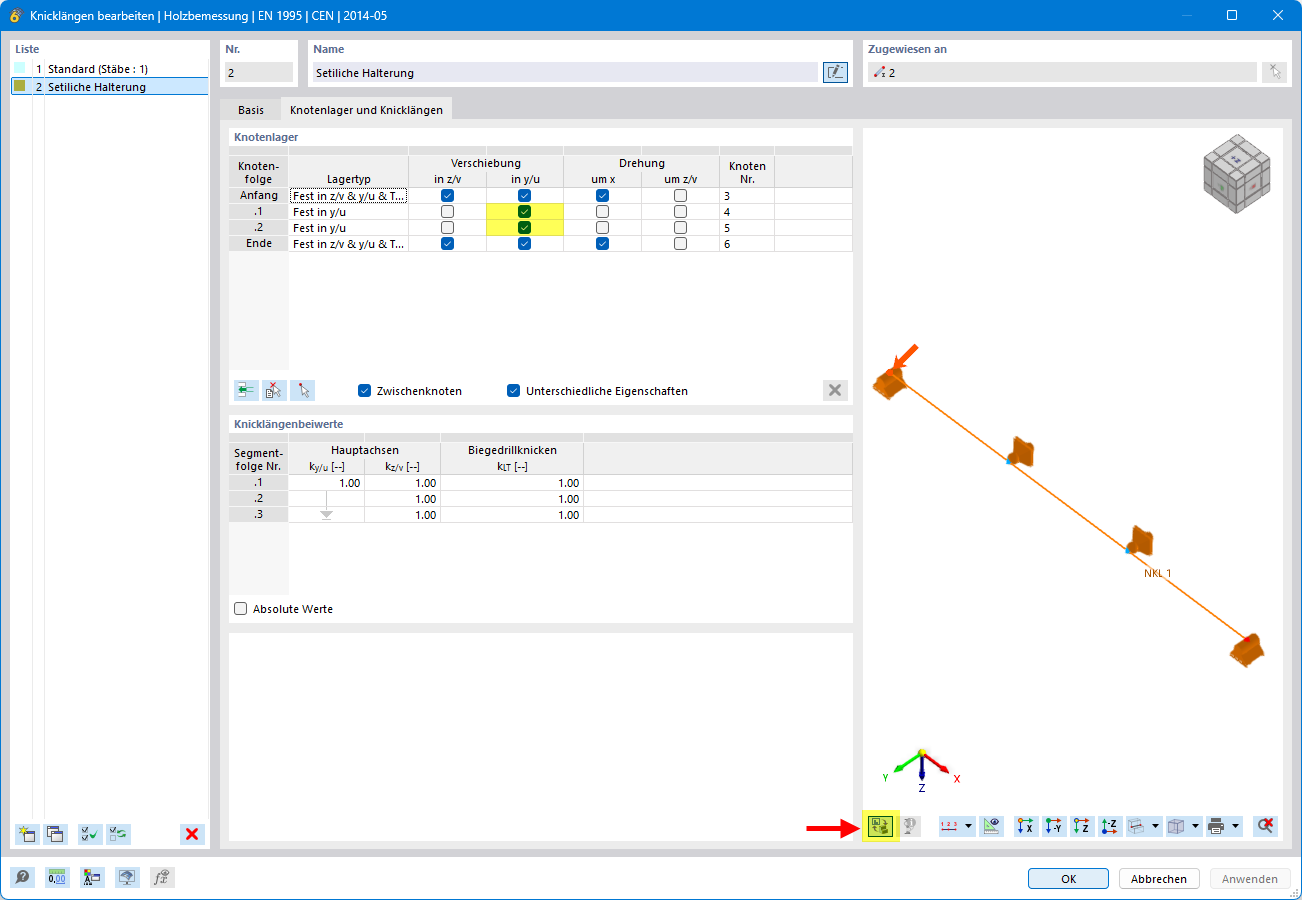Toggle 'in z/v' checkbox in the Ende row
Image resolution: width=1302 pixels, height=900 pixels.
pyautogui.click(x=447, y=244)
